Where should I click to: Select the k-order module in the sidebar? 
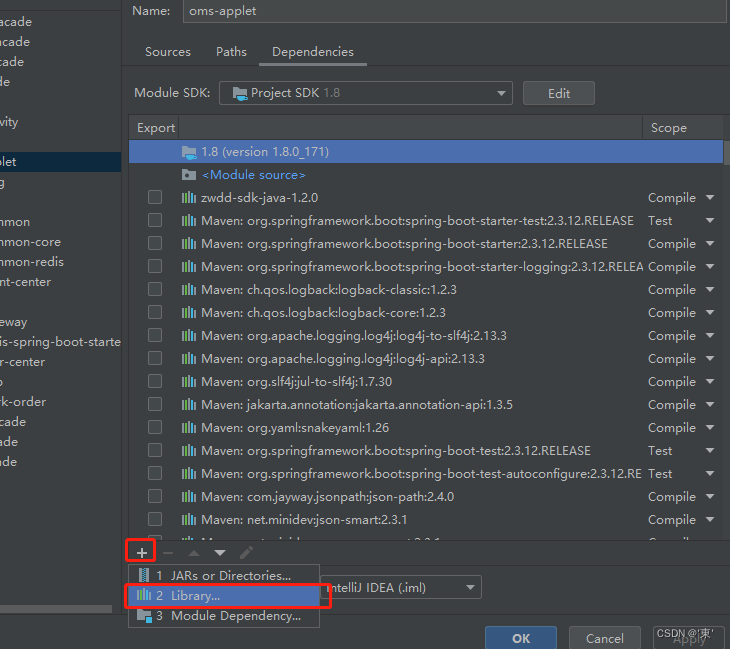coord(61,402)
